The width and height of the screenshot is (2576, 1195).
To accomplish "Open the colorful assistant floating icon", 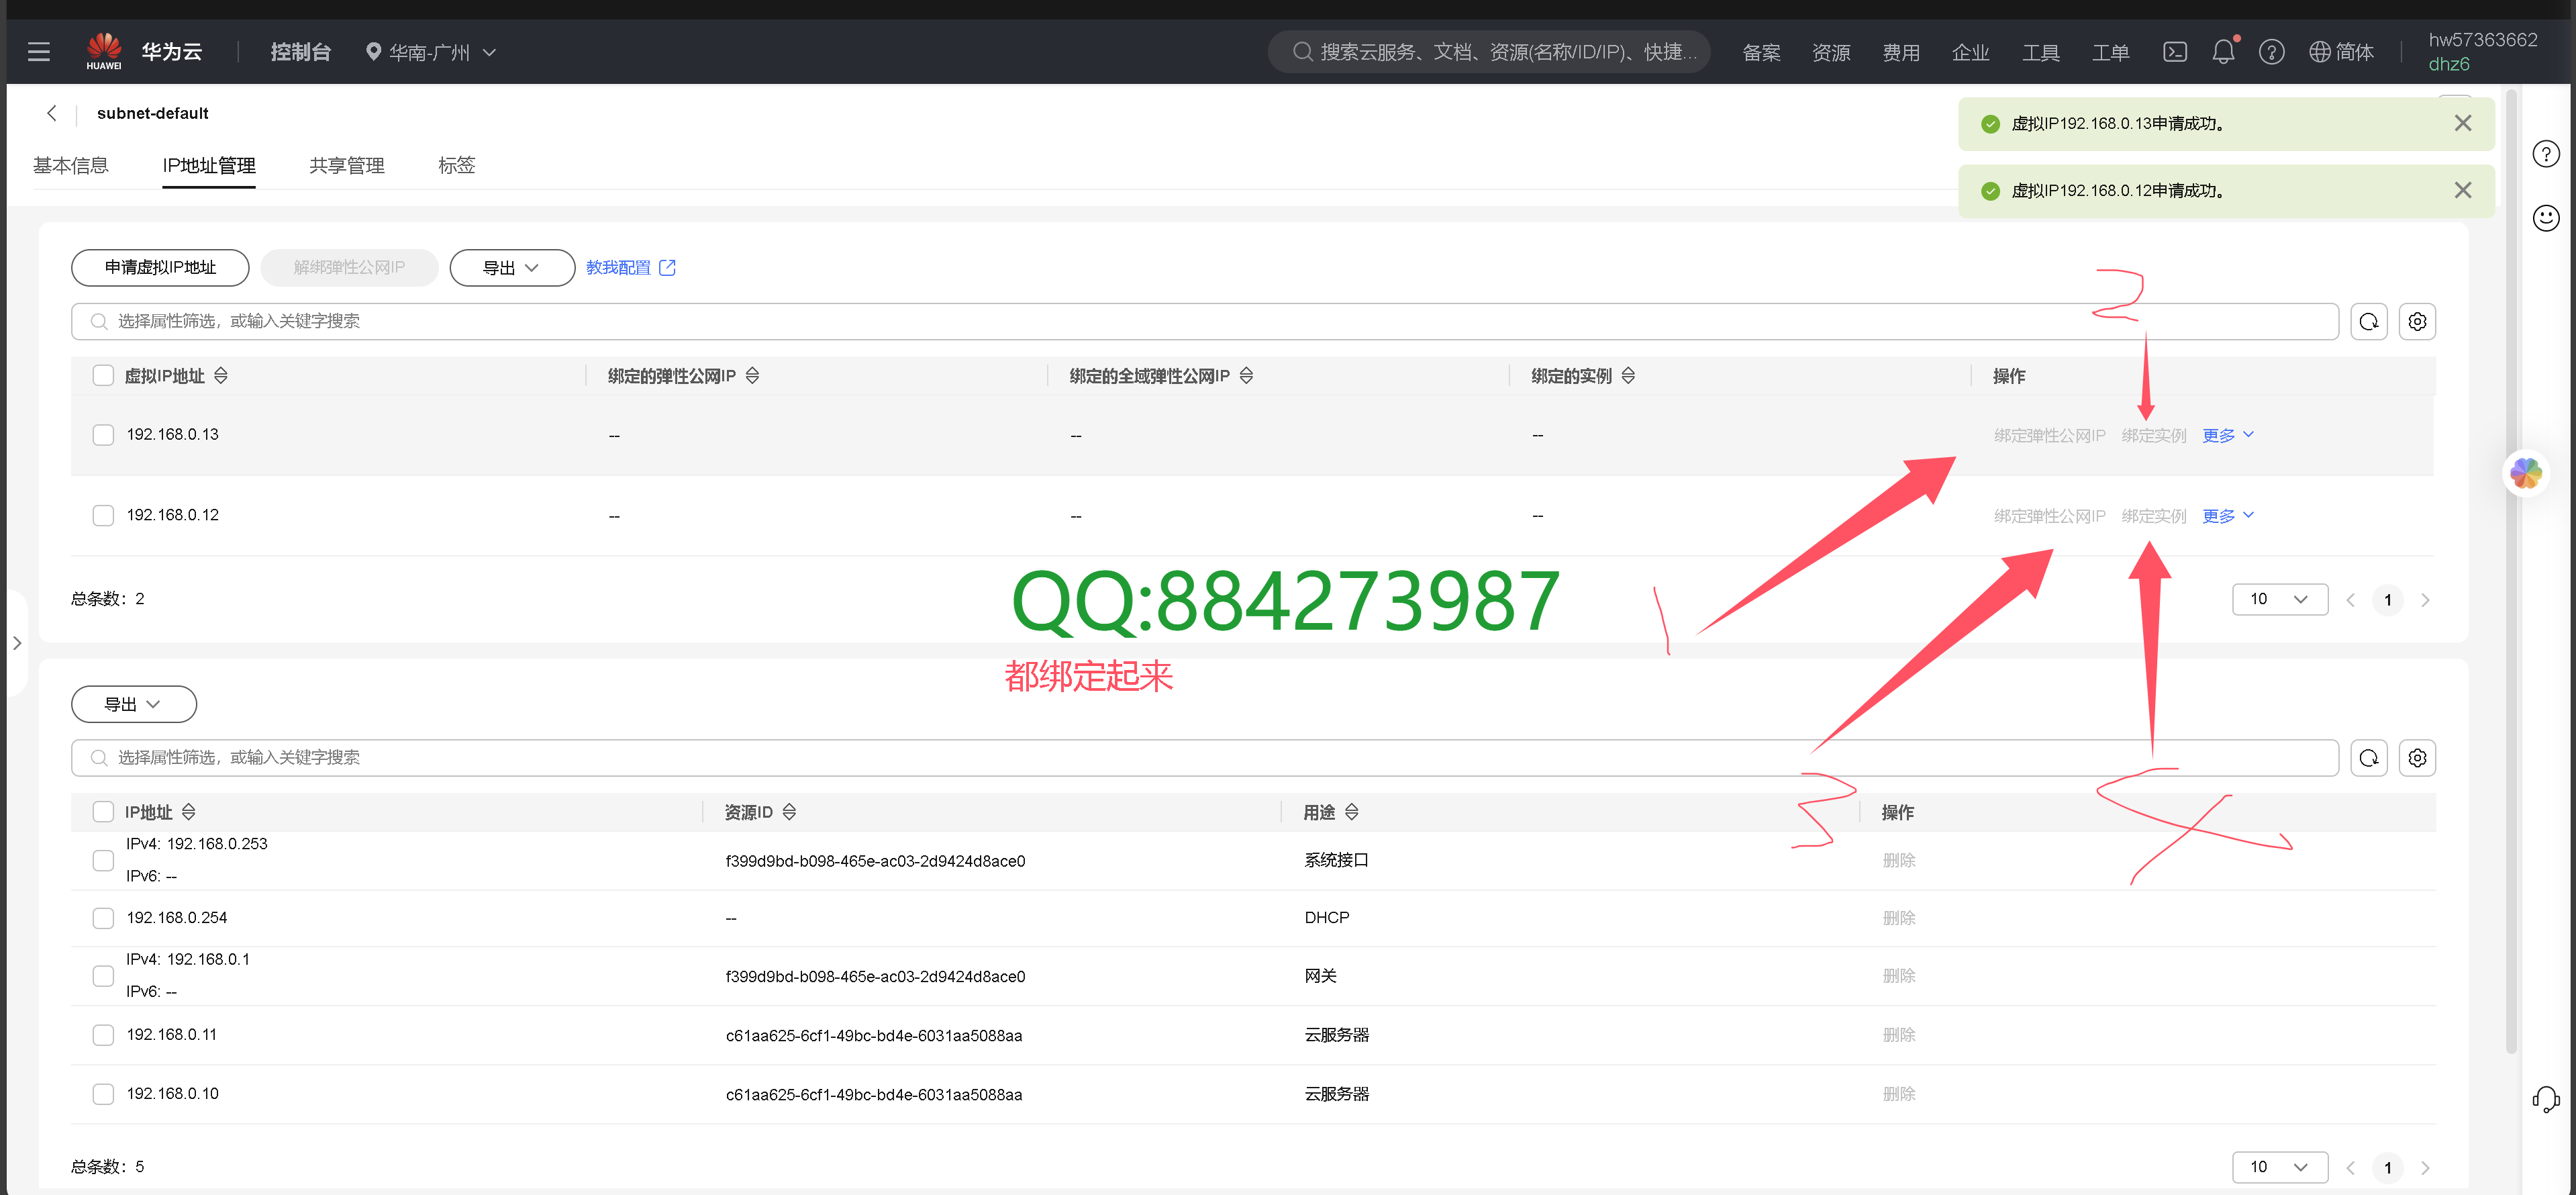I will (2525, 473).
